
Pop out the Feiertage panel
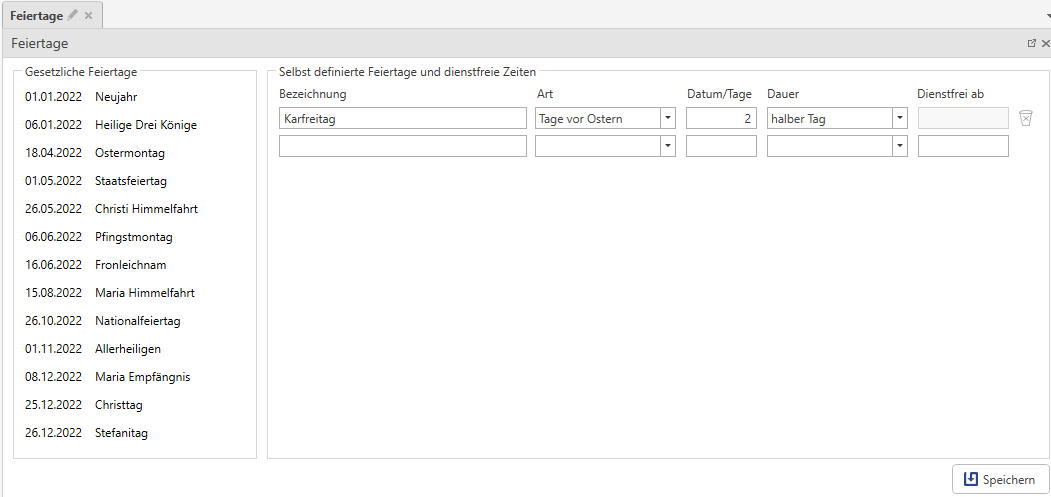[x=1031, y=44]
